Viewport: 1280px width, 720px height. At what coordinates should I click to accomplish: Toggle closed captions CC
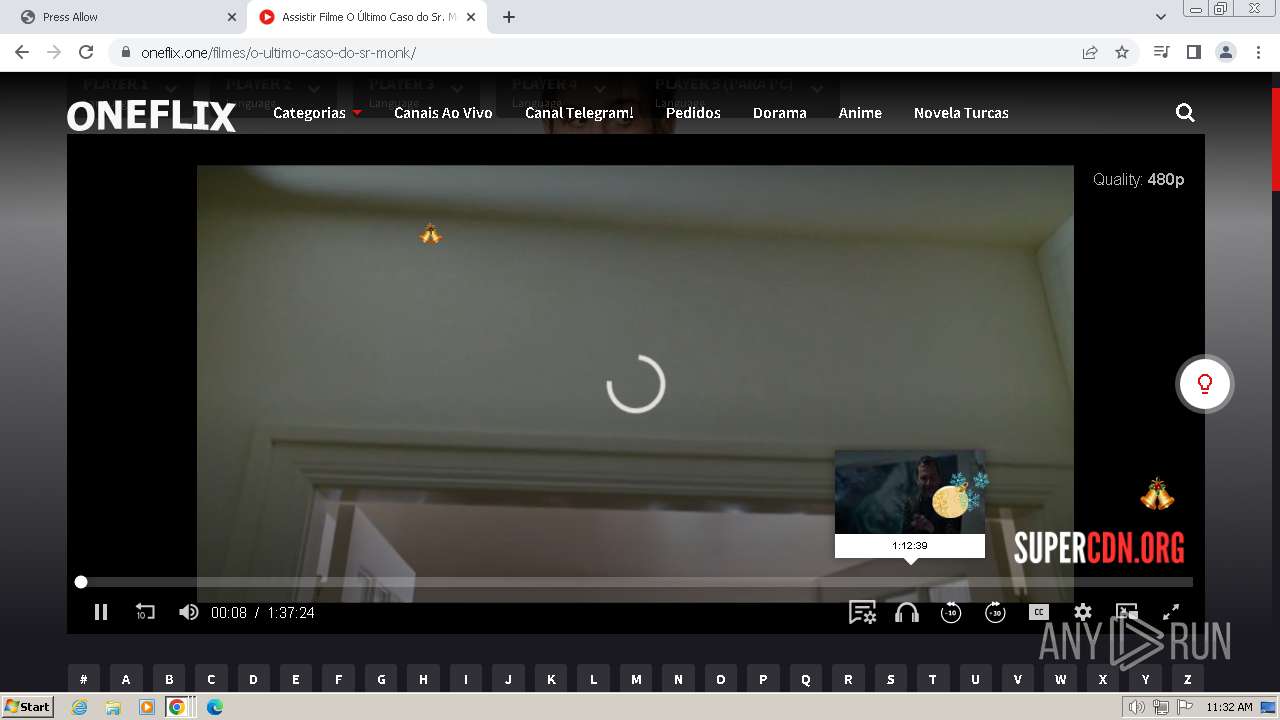coord(1039,612)
